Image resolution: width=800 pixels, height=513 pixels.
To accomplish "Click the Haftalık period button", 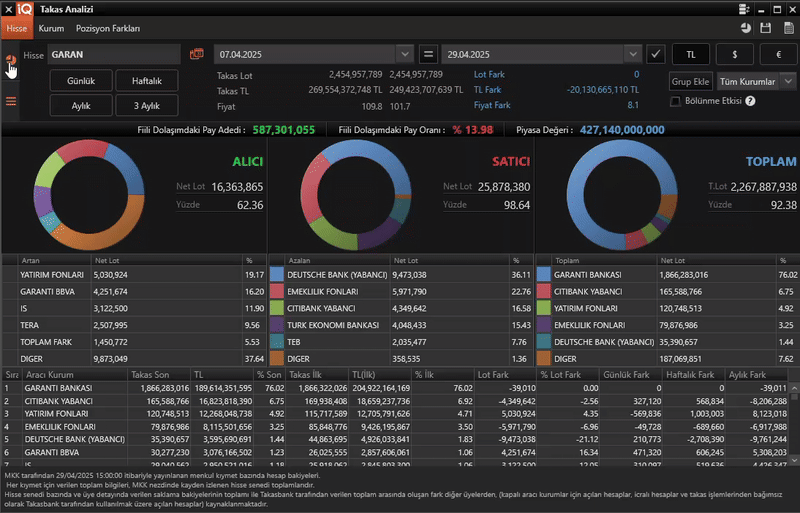I will [147, 81].
